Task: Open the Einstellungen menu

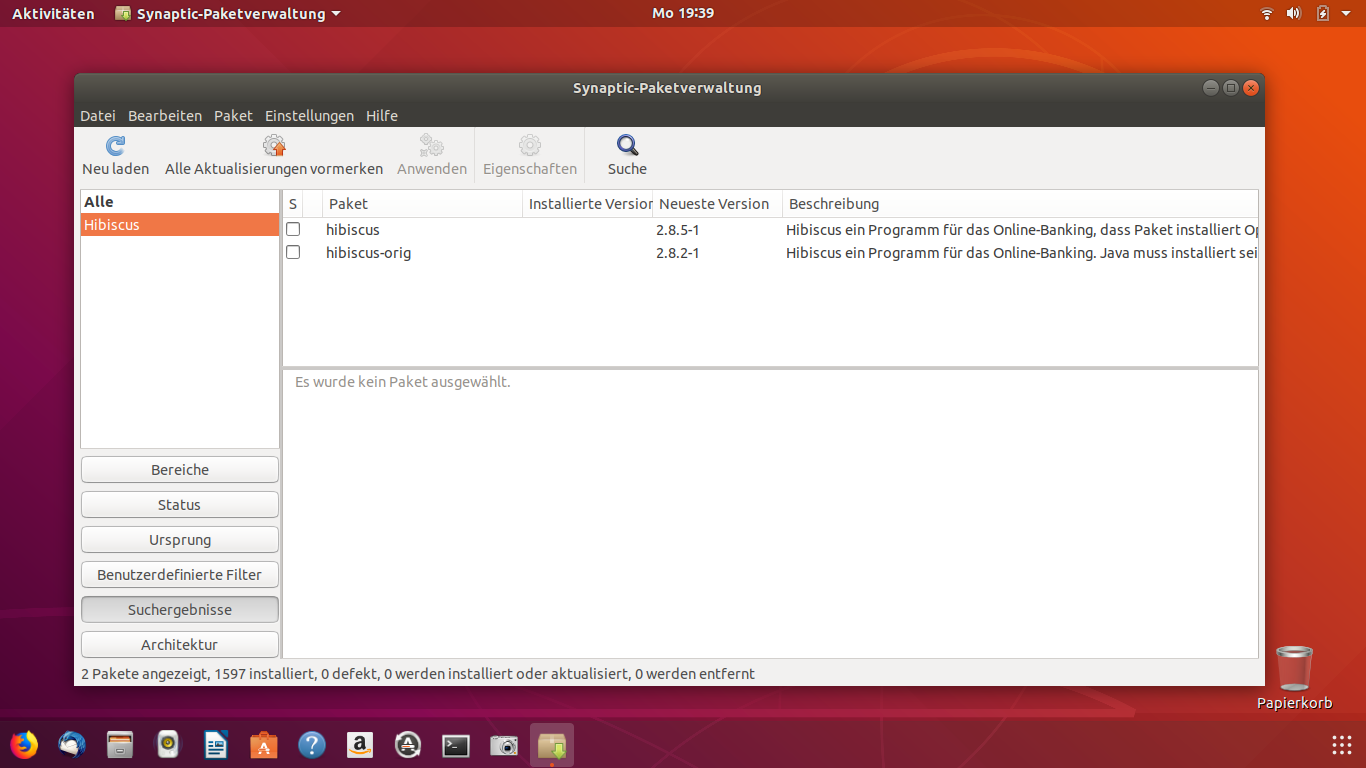Action: tap(309, 116)
